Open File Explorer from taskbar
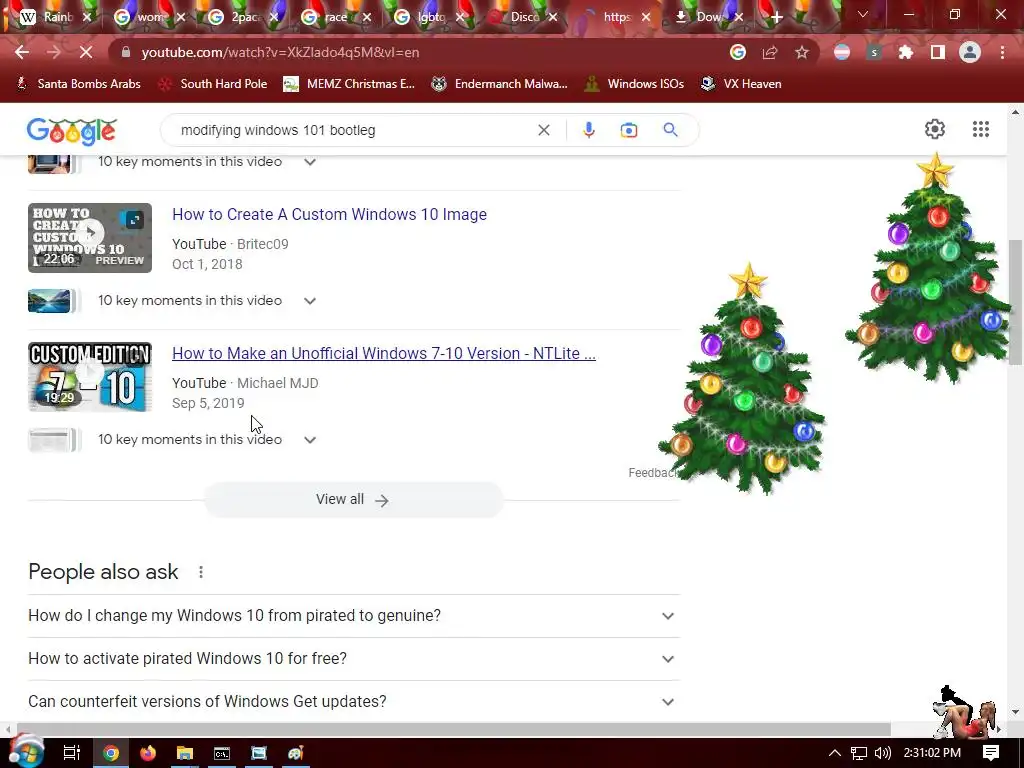1024x768 pixels. (x=185, y=753)
